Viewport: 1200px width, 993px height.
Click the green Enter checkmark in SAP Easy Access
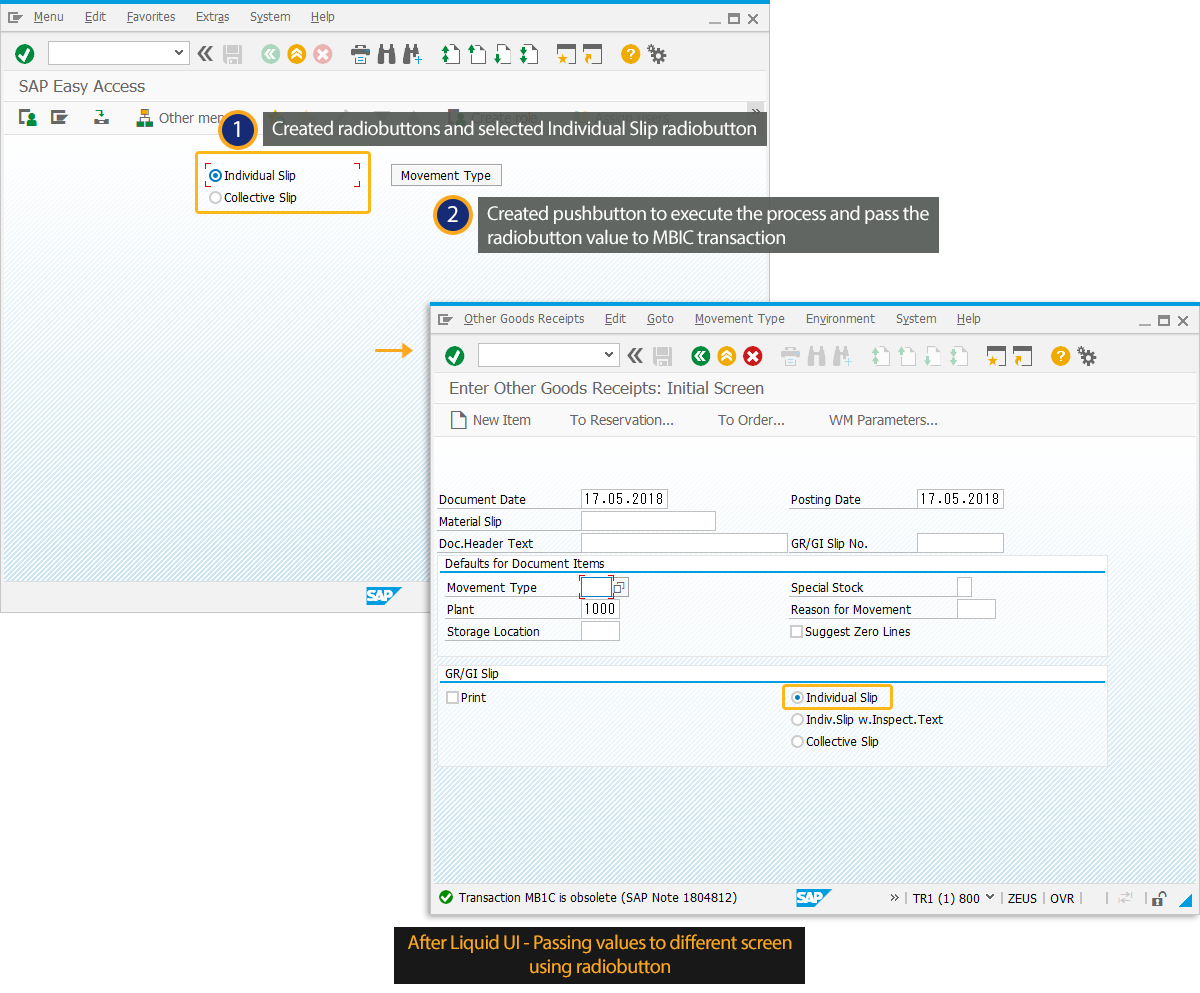click(25, 54)
